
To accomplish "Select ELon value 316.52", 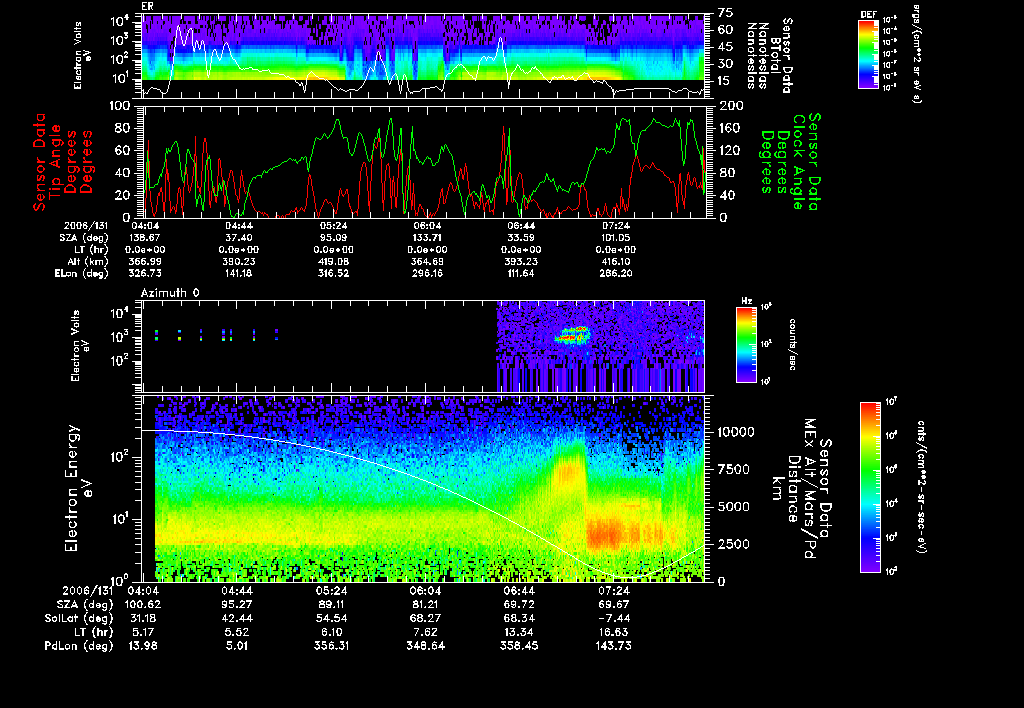I will coord(333,274).
